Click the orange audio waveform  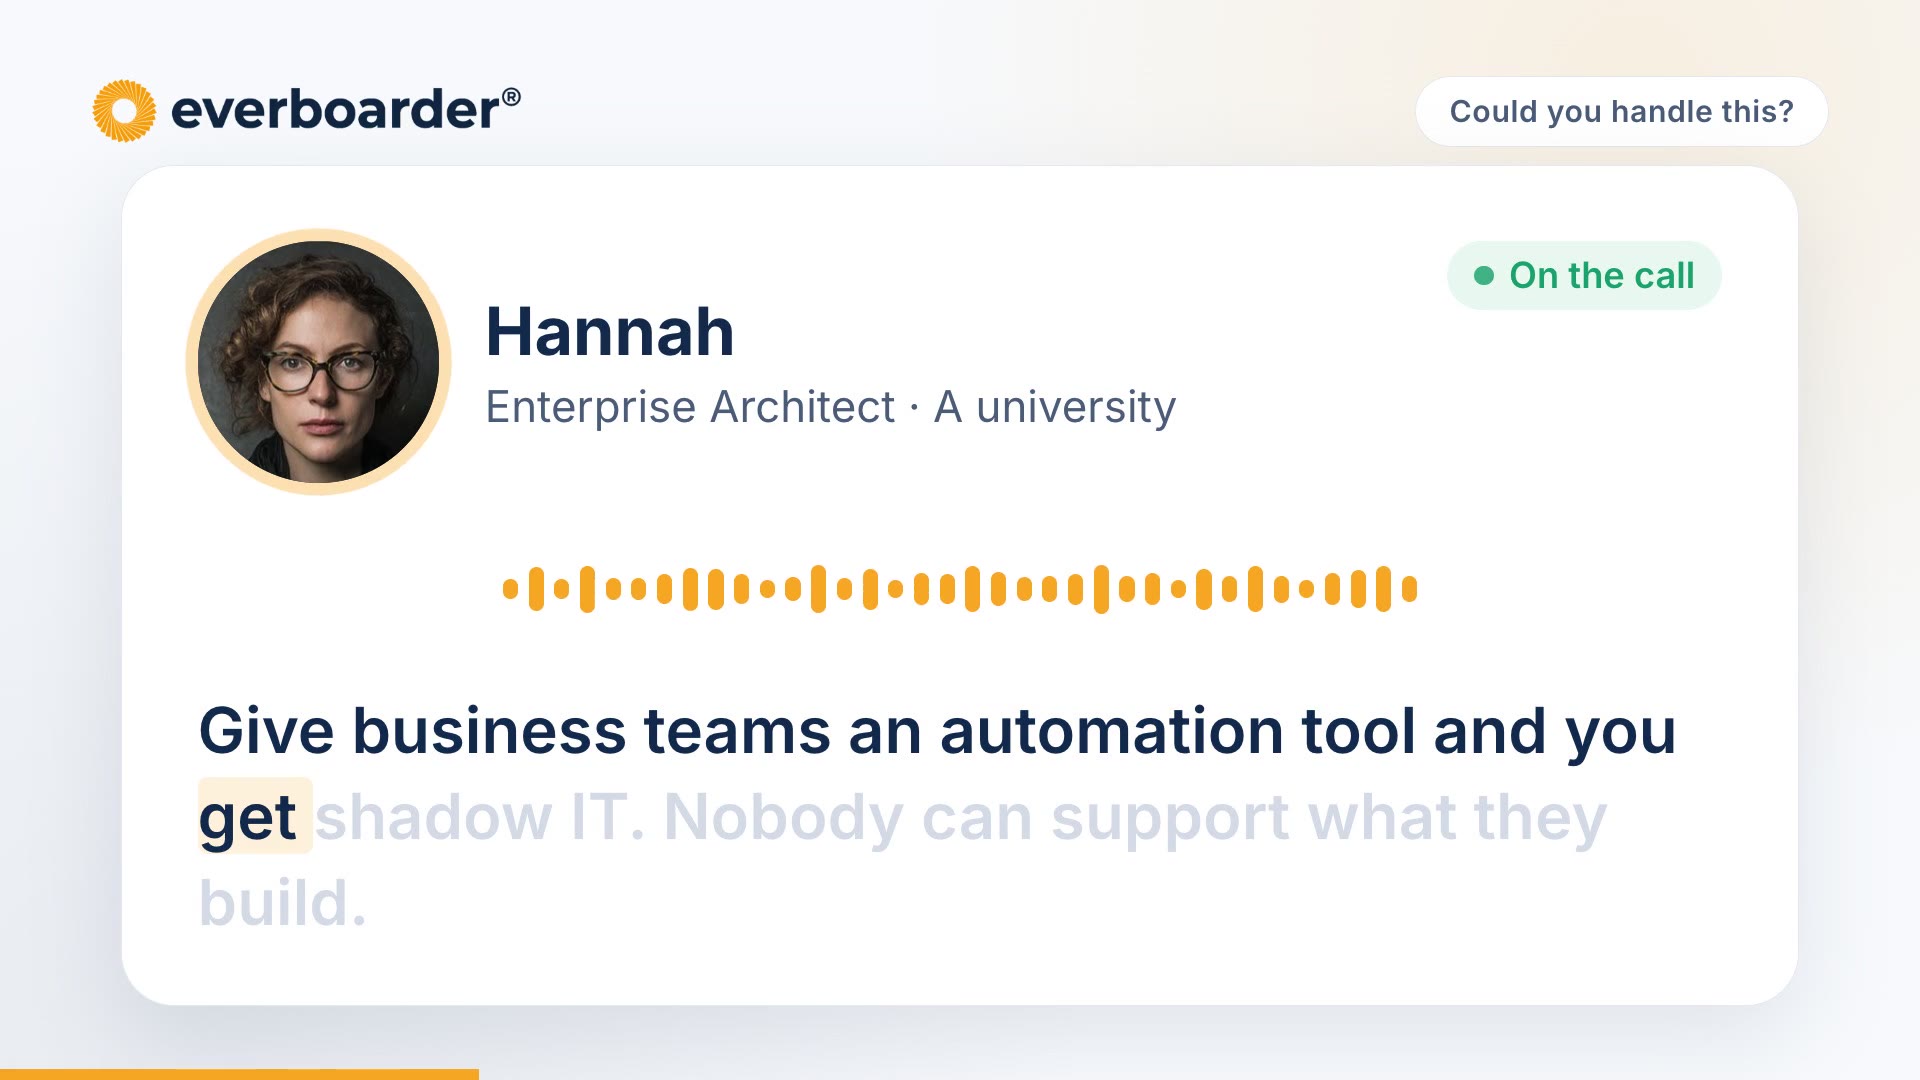coord(960,589)
